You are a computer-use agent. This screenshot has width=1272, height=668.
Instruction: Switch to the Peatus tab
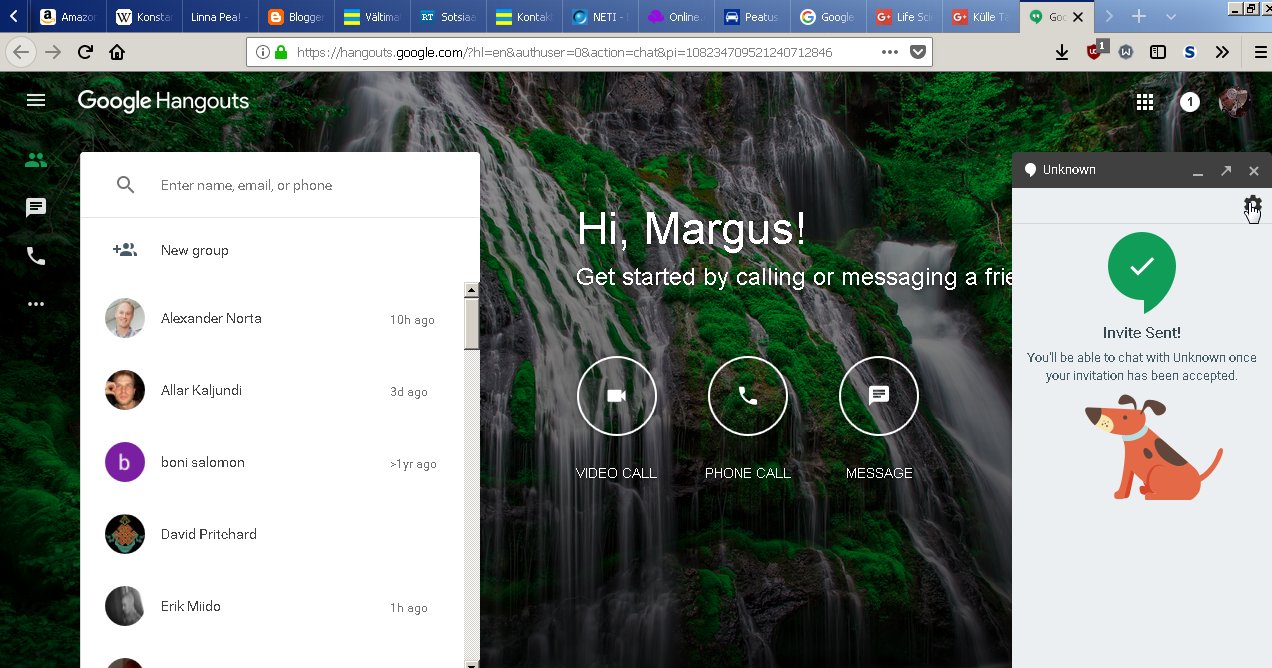[x=752, y=17]
